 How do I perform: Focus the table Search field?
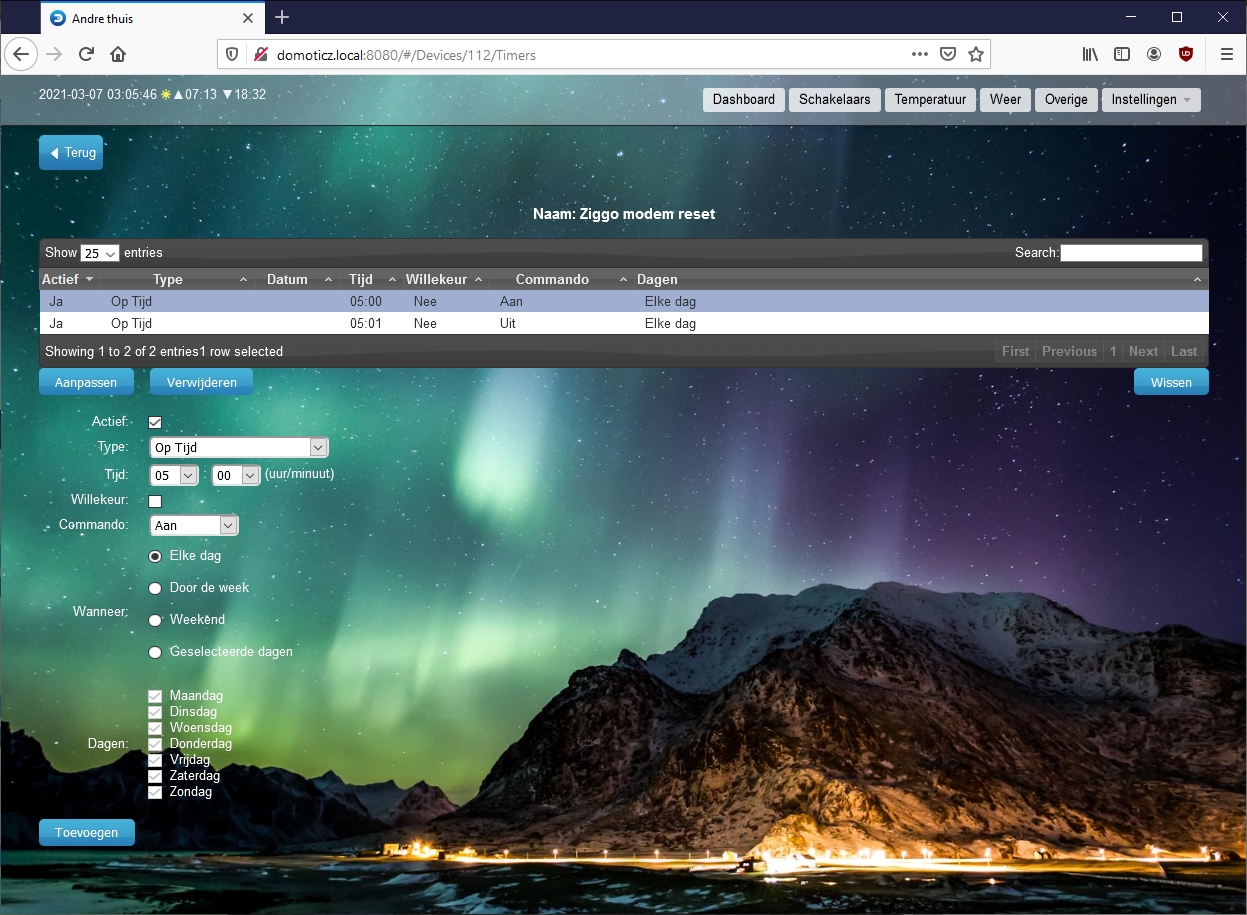click(1131, 253)
